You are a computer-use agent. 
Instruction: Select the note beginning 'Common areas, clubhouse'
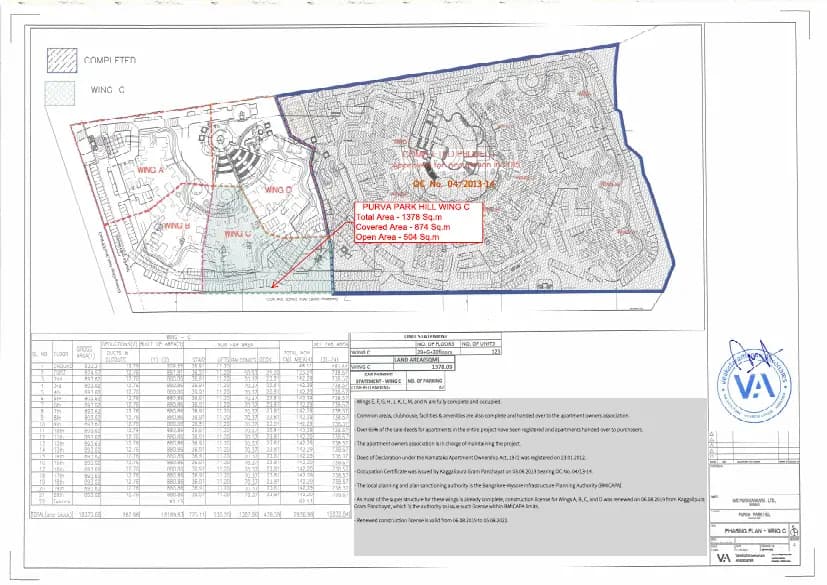click(492, 416)
